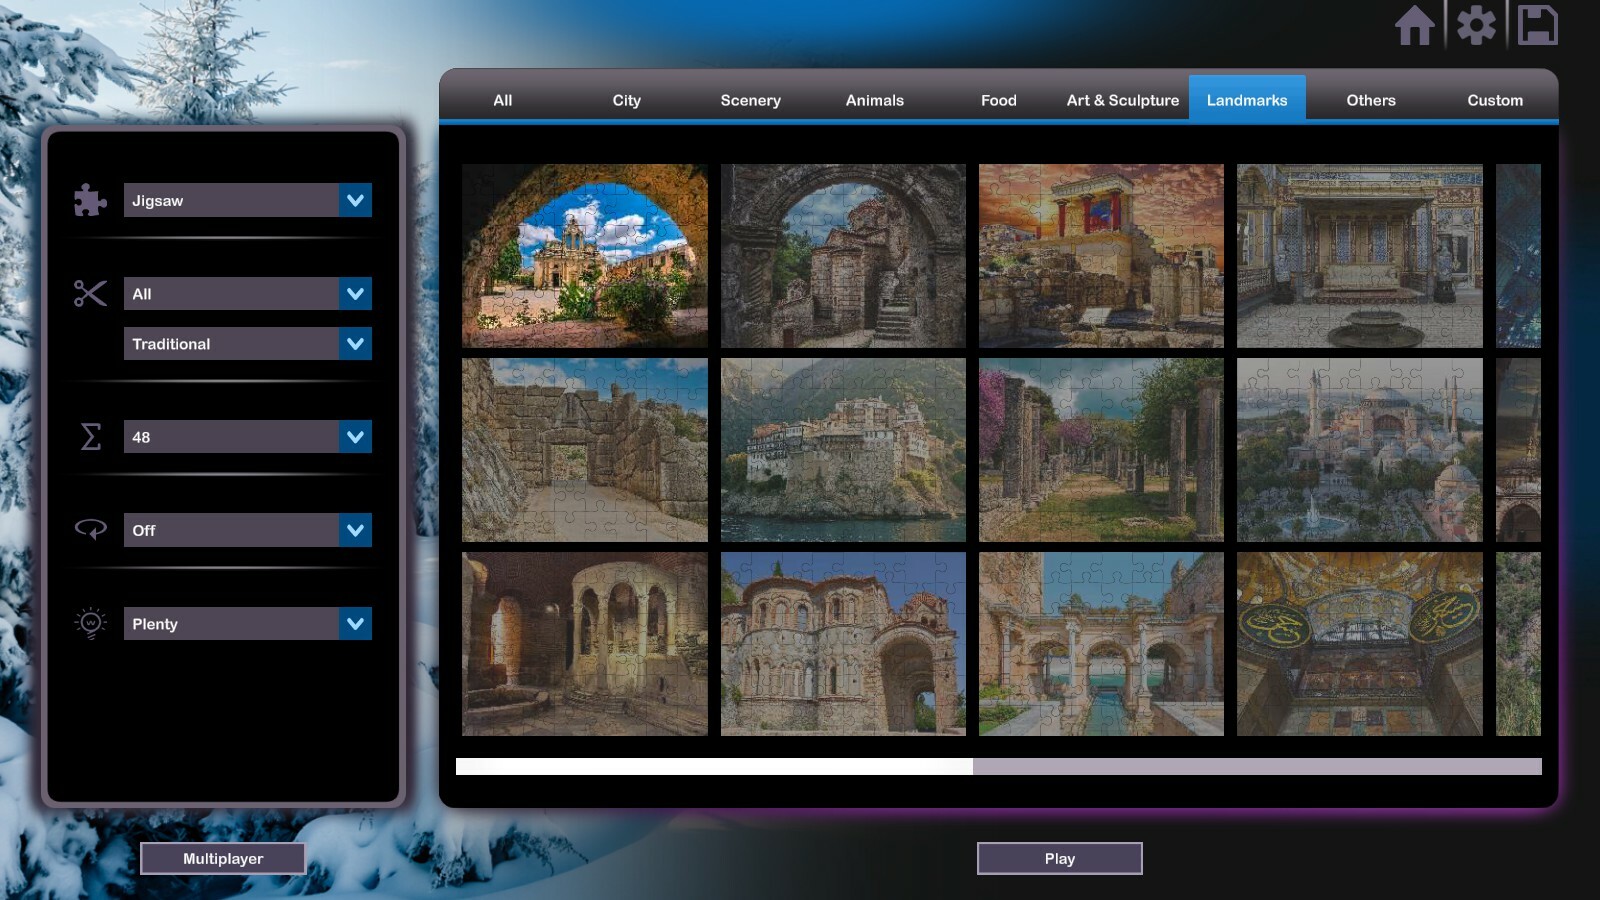Click the sigma piece-count icon
Viewport: 1600px width, 900px height.
[90, 436]
